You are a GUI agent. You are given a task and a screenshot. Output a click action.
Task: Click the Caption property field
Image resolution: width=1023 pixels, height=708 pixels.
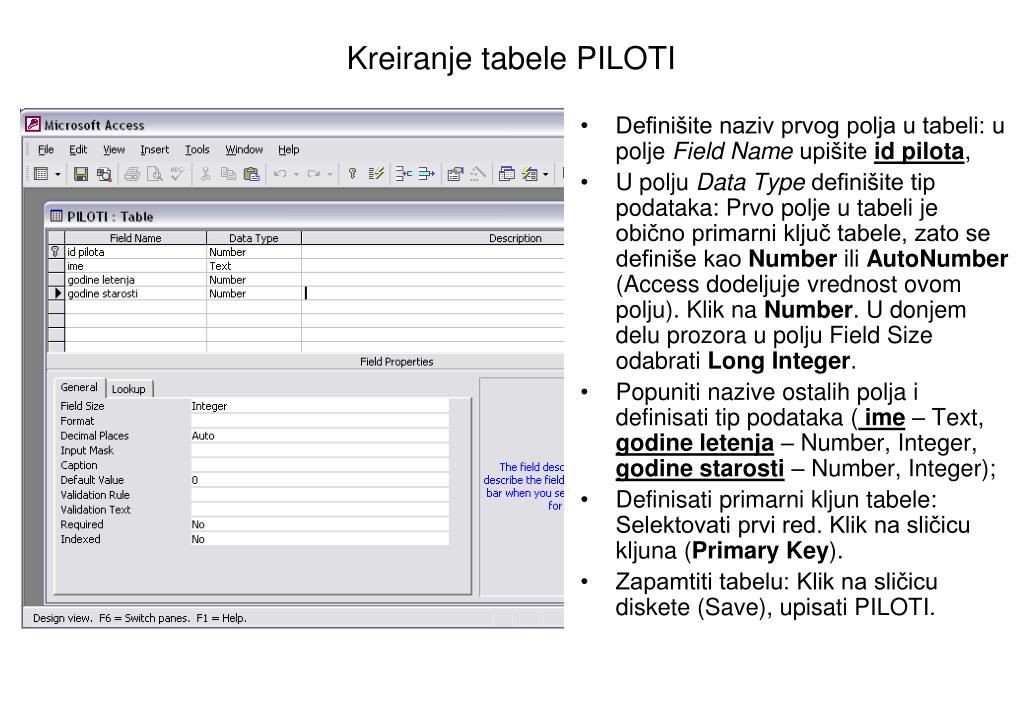(320, 465)
